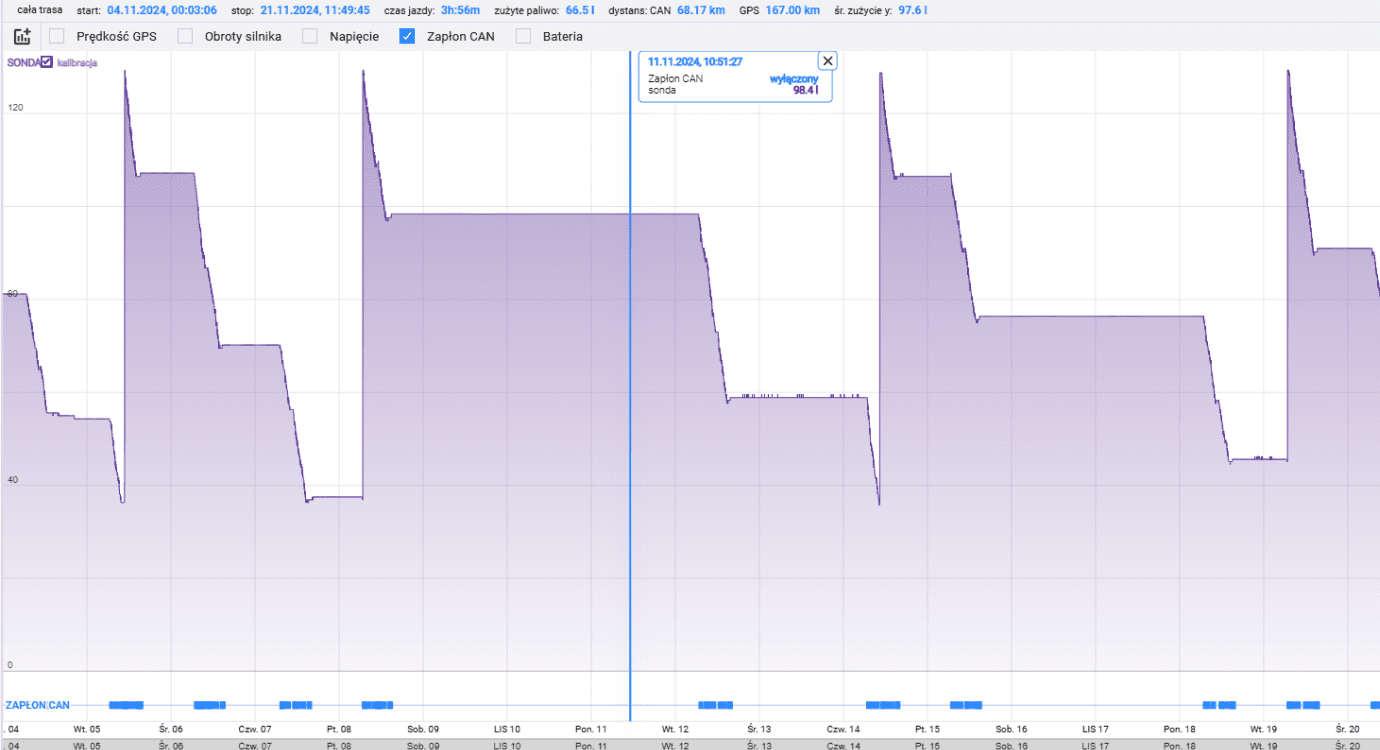Click the czas jazdy value 3h:56m
The image size is (1380, 750).
[x=460, y=9]
